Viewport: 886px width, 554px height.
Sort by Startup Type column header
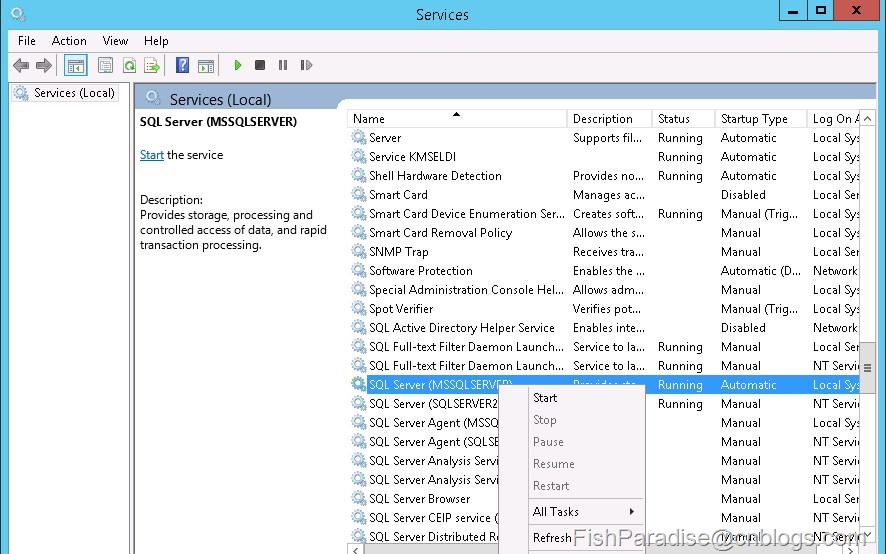pos(761,119)
